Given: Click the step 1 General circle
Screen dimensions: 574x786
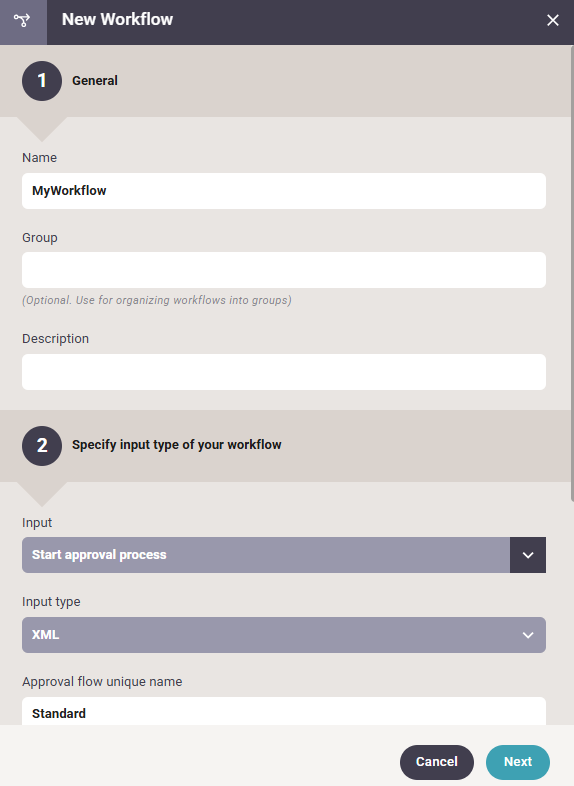Looking at the screenshot, I should point(42,81).
